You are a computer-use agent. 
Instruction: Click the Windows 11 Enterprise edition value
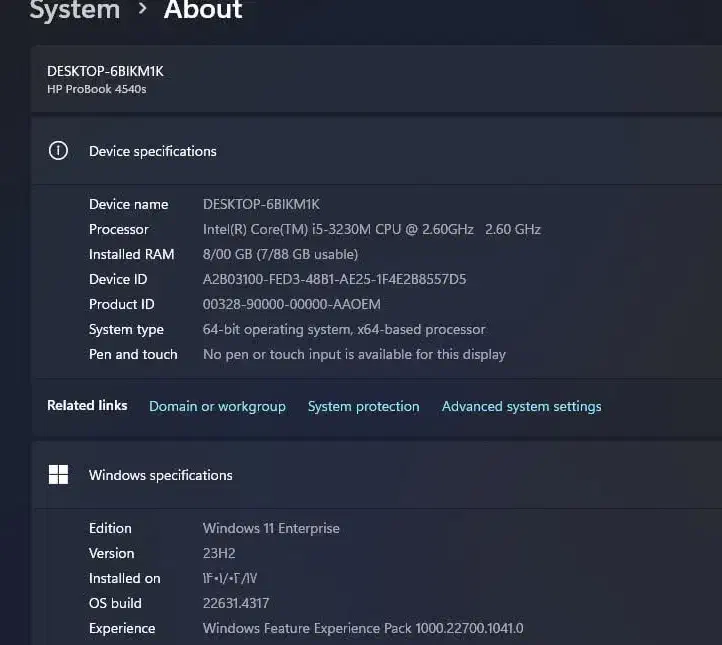271,528
